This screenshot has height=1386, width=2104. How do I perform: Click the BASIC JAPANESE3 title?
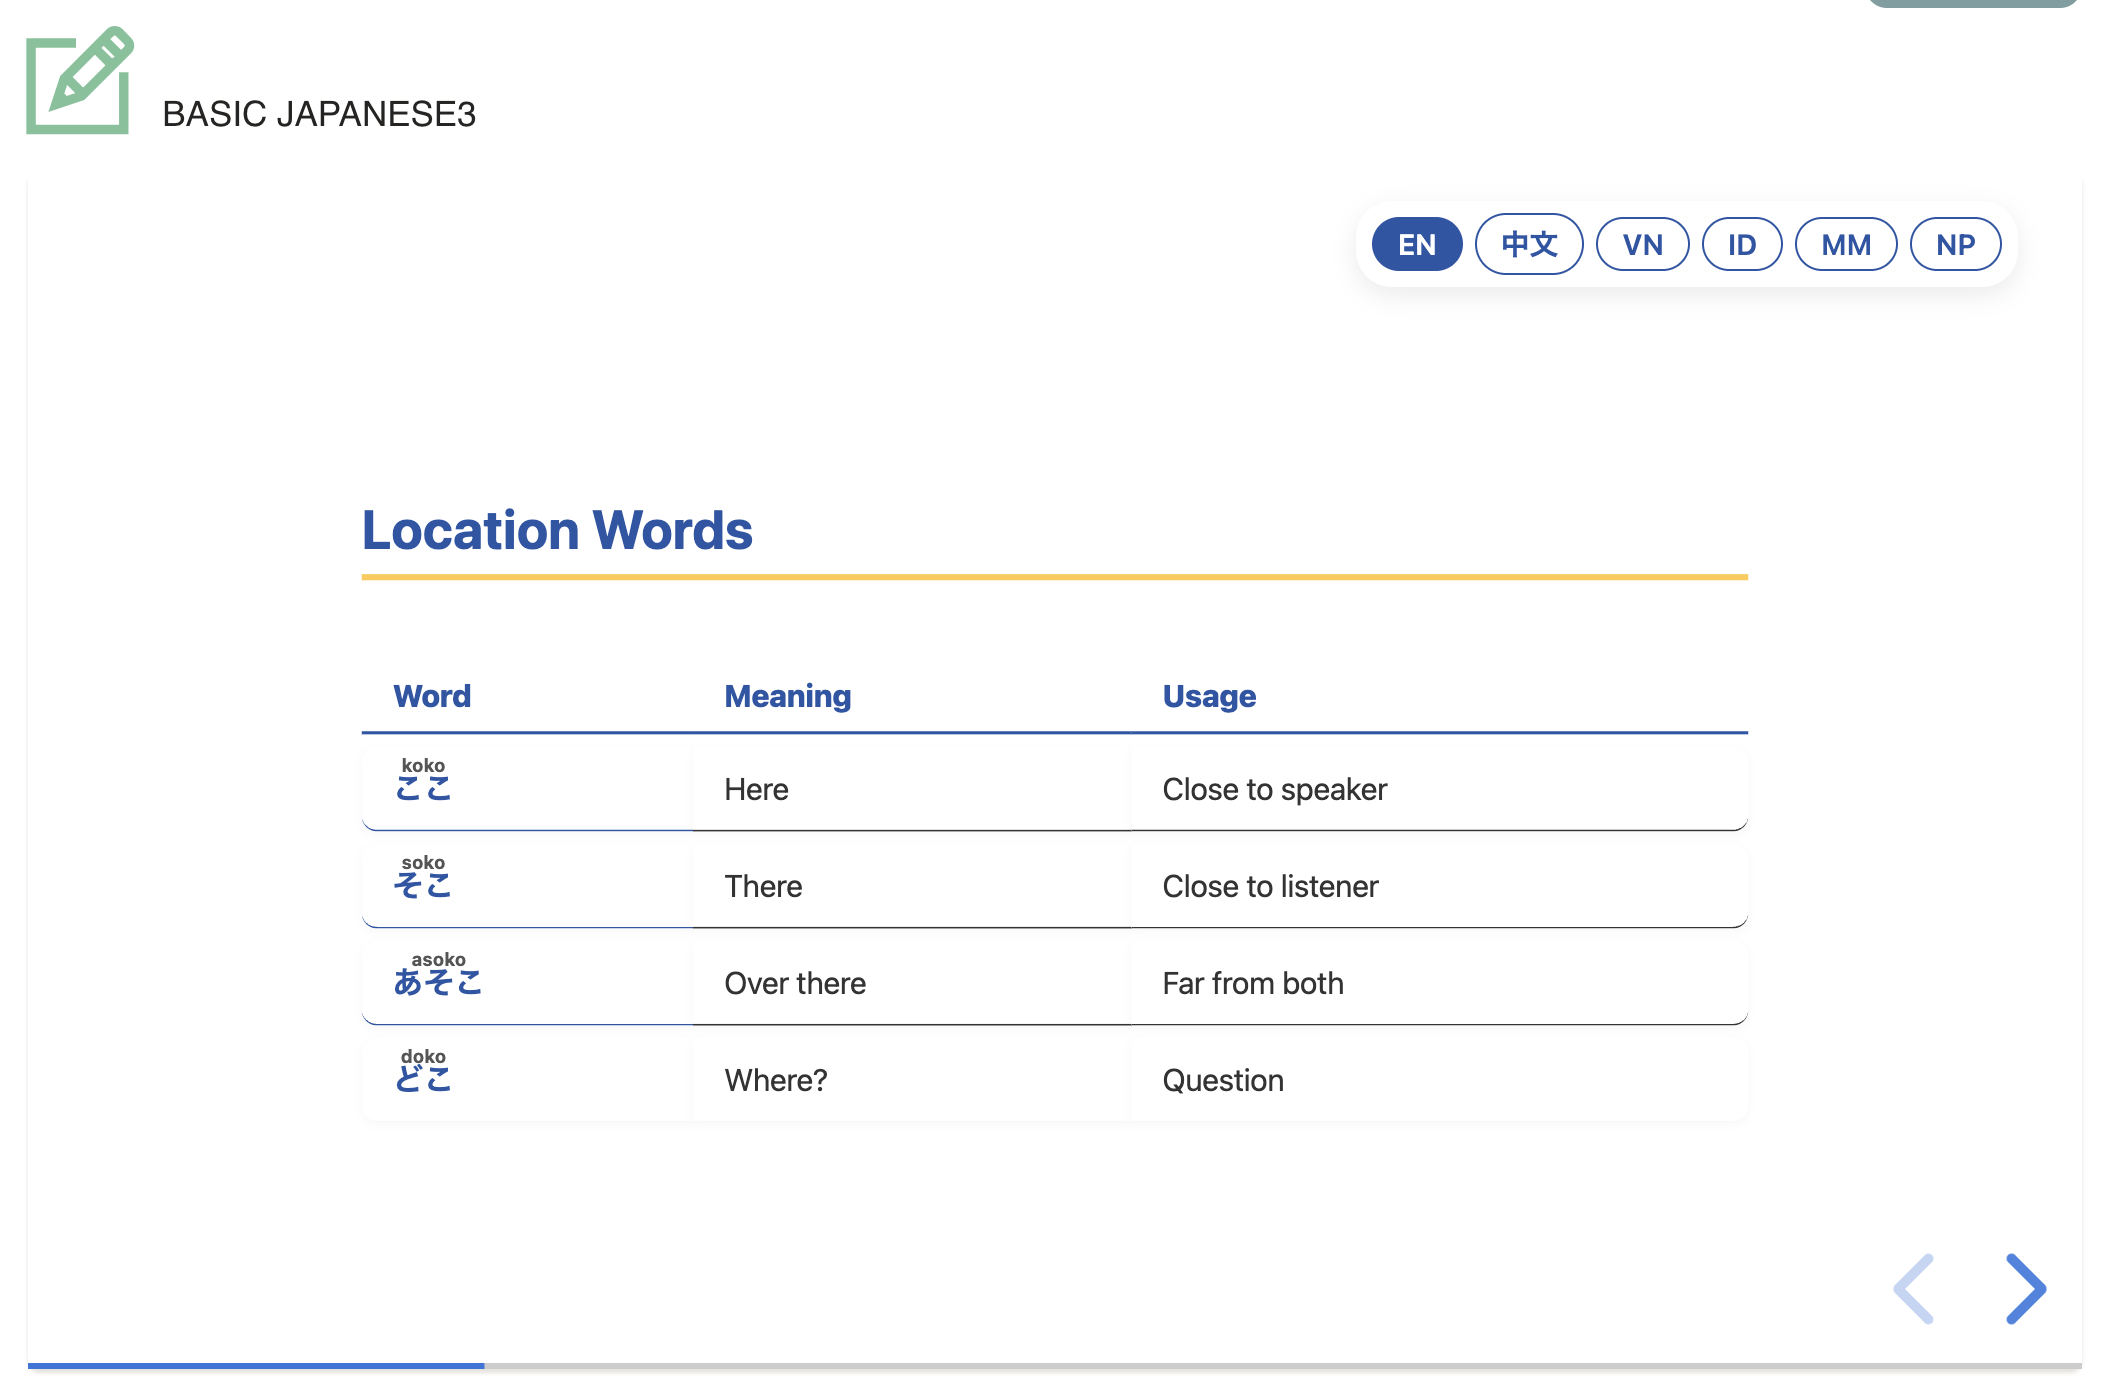(319, 114)
